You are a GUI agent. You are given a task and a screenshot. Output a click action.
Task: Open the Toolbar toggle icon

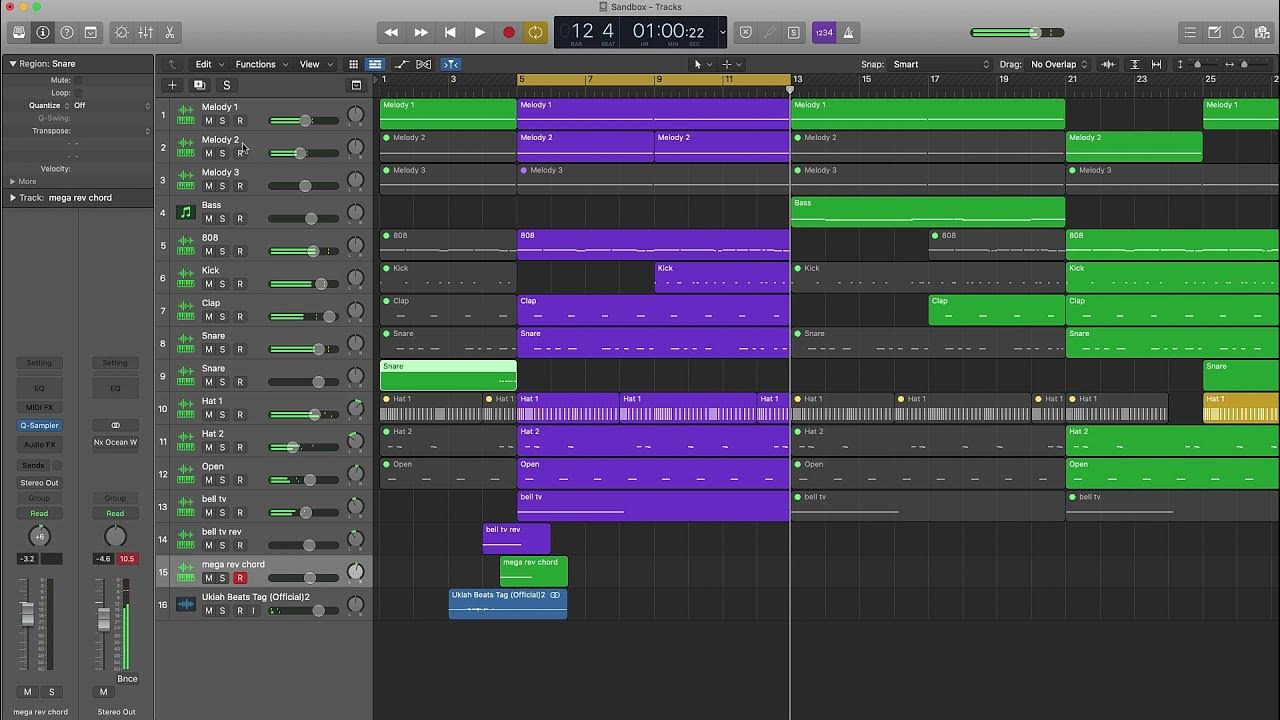90,32
